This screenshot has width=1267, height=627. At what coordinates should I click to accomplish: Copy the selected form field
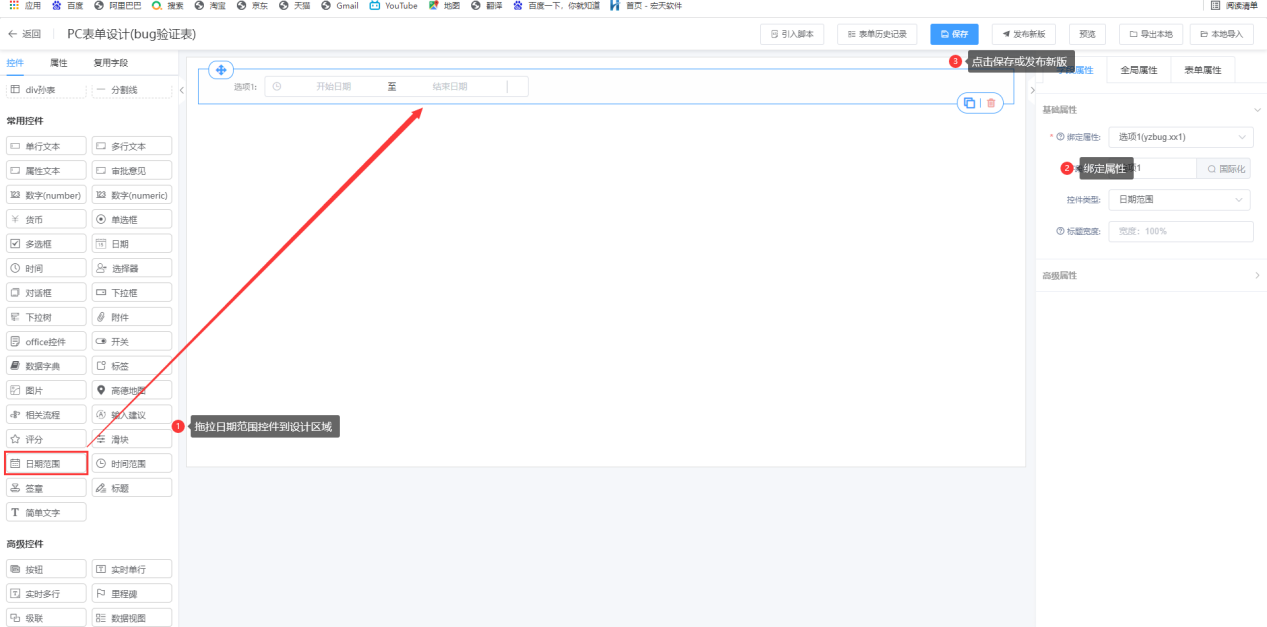(x=969, y=103)
